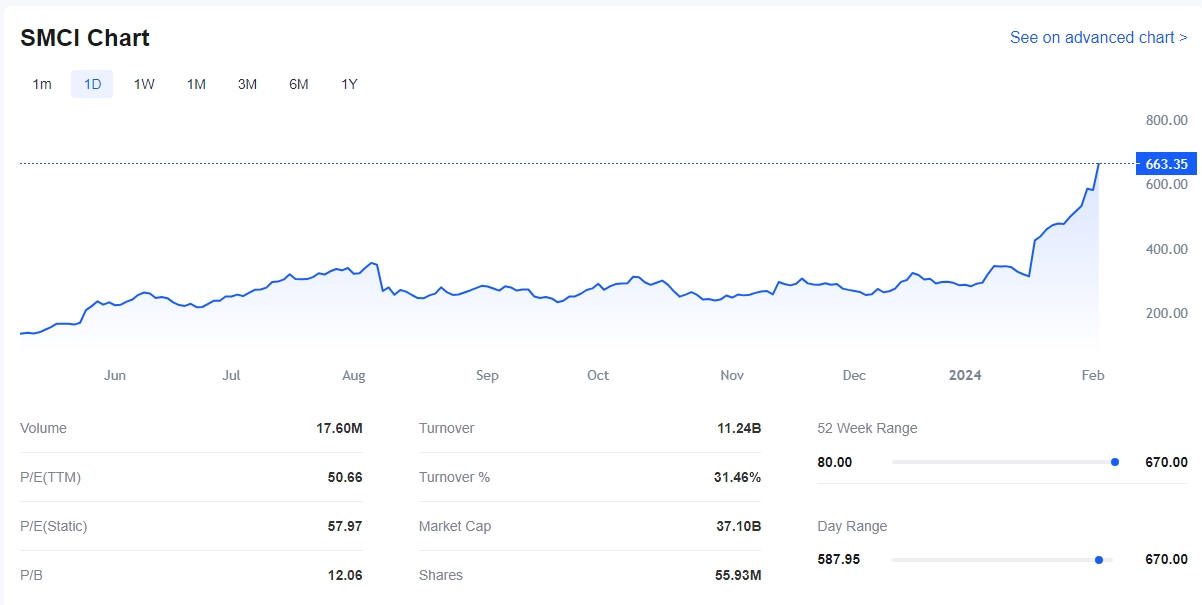Click the chart peak at line end
This screenshot has height=605, width=1202.
tap(1098, 164)
